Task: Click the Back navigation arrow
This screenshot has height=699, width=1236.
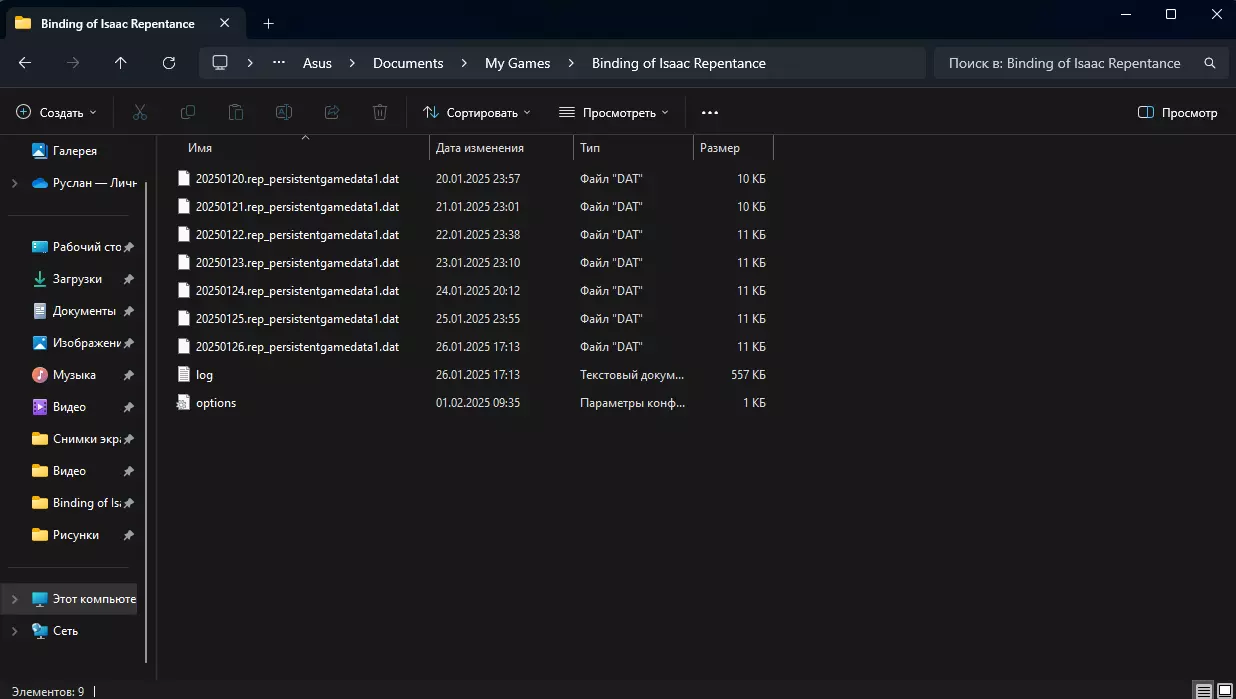Action: click(25, 63)
